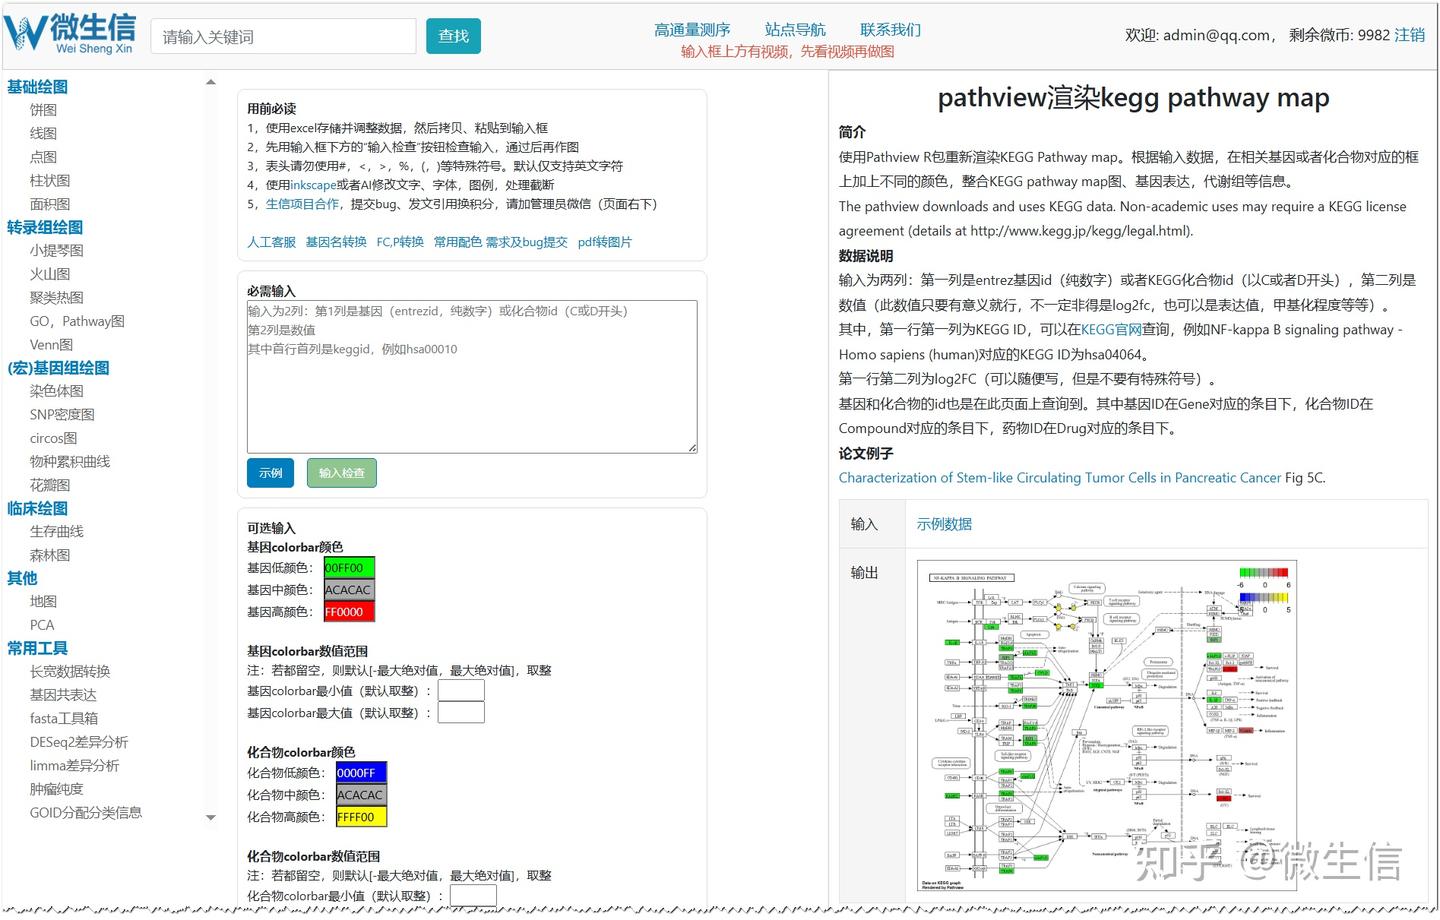Open the 临床绘图 category heading
This screenshot has width=1440, height=920.
point(38,508)
